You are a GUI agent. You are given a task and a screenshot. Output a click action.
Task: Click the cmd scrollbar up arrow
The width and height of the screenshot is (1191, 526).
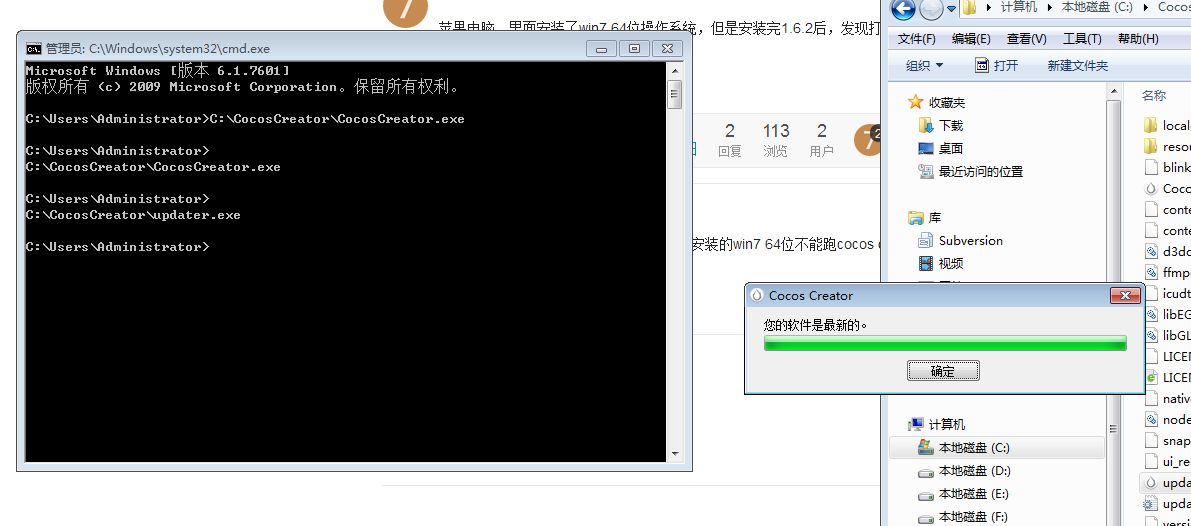click(x=674, y=71)
